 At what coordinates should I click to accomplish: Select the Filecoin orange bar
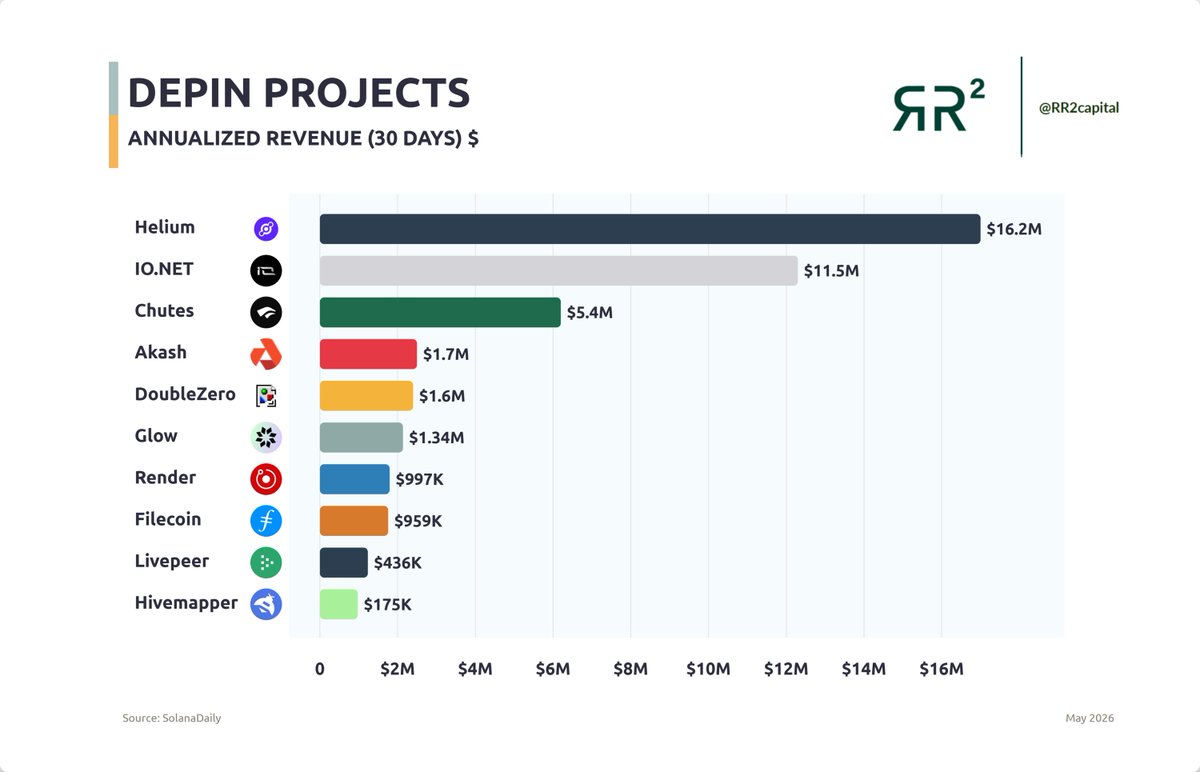point(354,521)
